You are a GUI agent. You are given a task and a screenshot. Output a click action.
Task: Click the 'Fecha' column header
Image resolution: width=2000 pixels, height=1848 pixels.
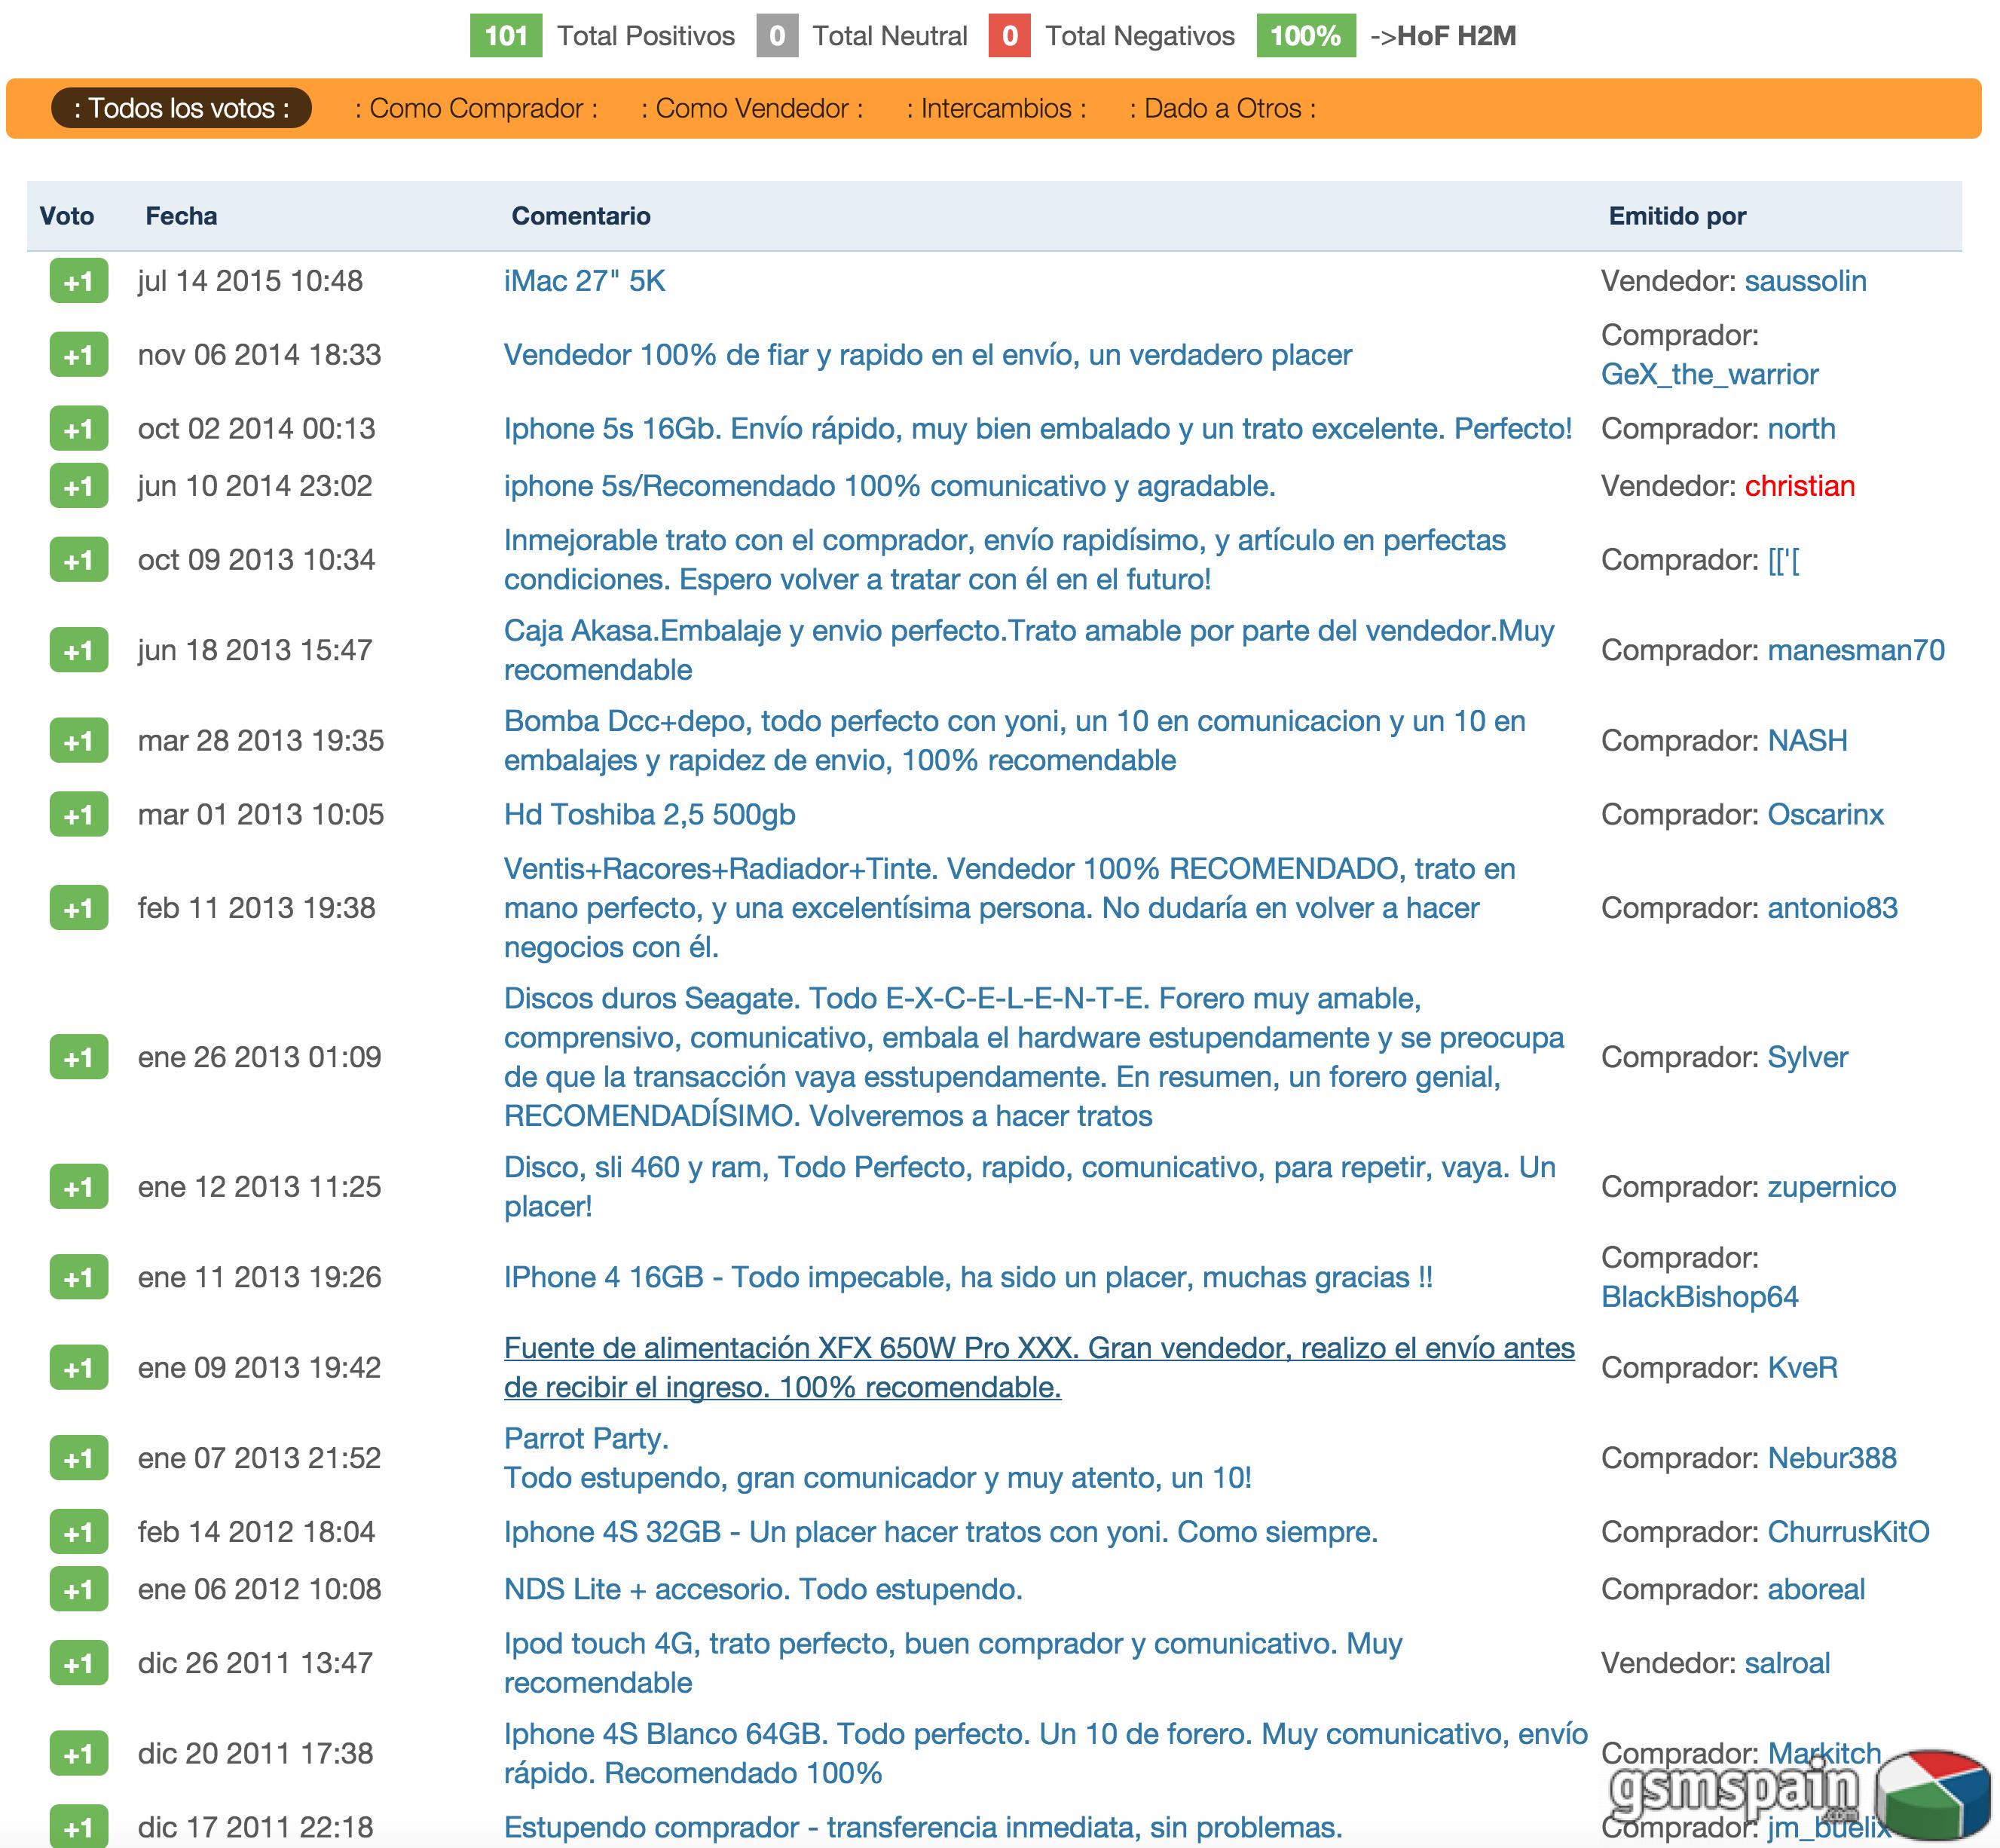click(181, 216)
